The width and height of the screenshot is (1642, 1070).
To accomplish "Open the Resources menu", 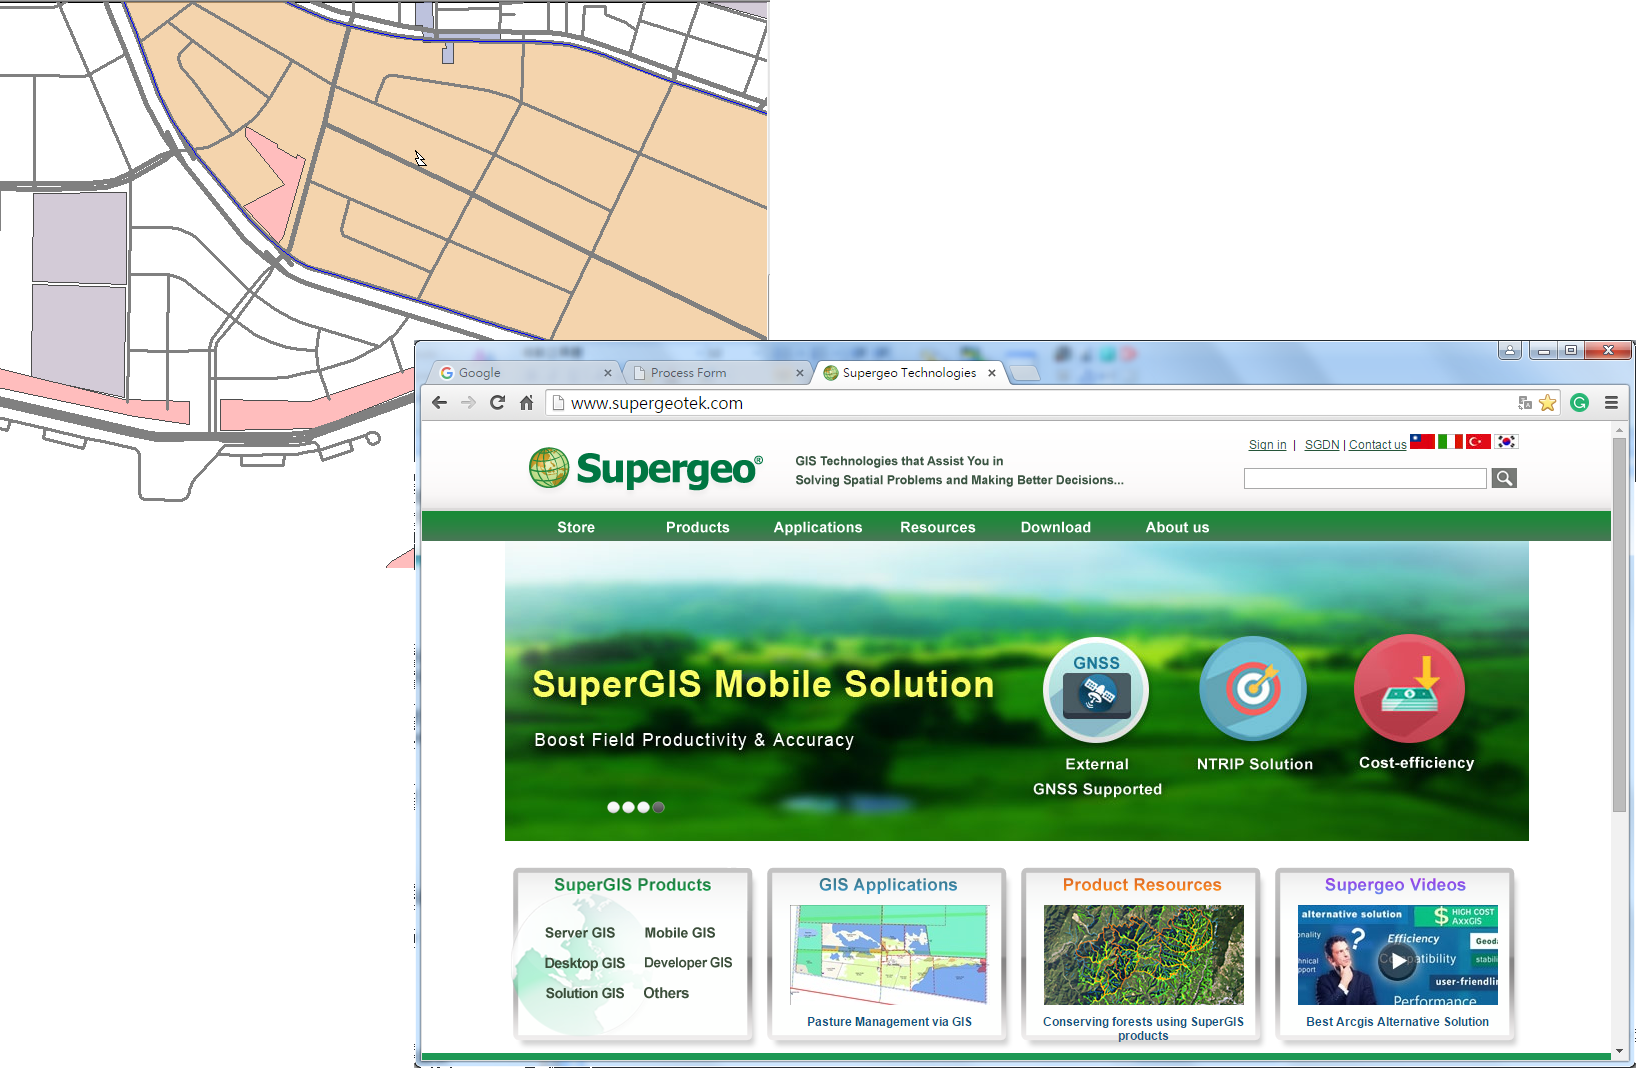I will point(938,527).
